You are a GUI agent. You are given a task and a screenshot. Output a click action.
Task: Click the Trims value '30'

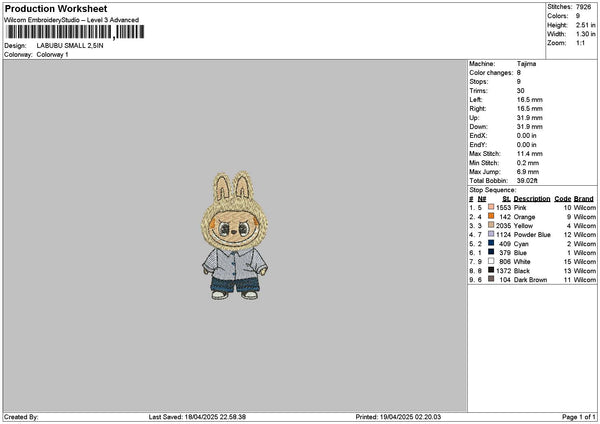[520, 91]
